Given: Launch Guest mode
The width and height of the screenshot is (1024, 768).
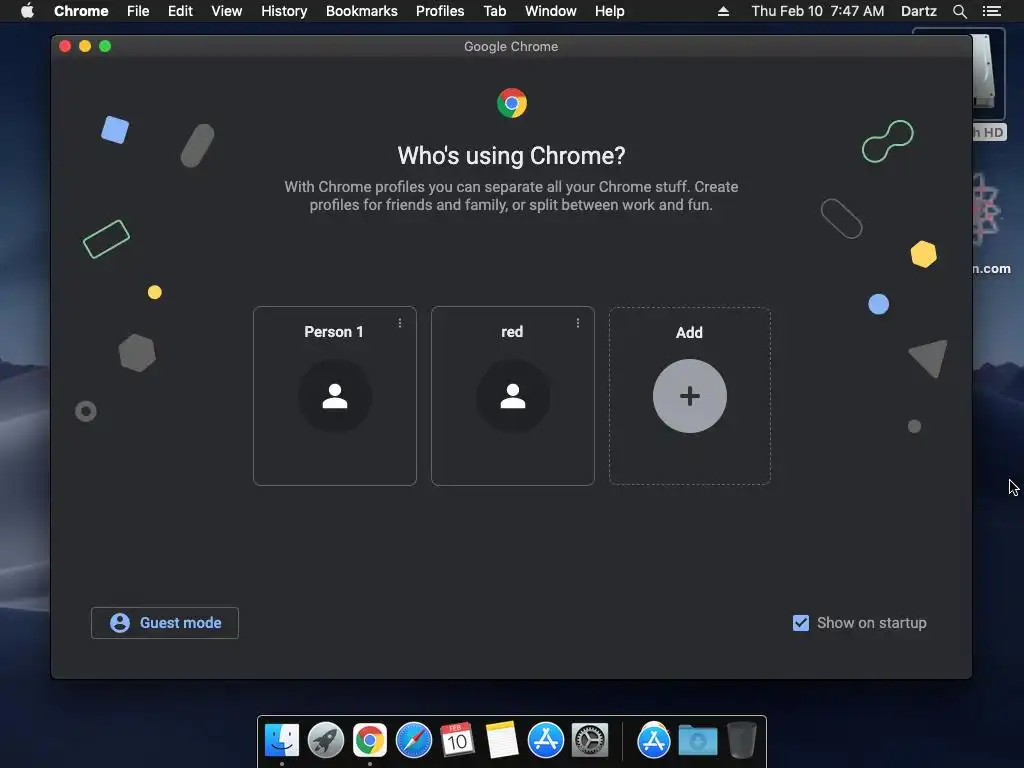Looking at the screenshot, I should tap(165, 623).
